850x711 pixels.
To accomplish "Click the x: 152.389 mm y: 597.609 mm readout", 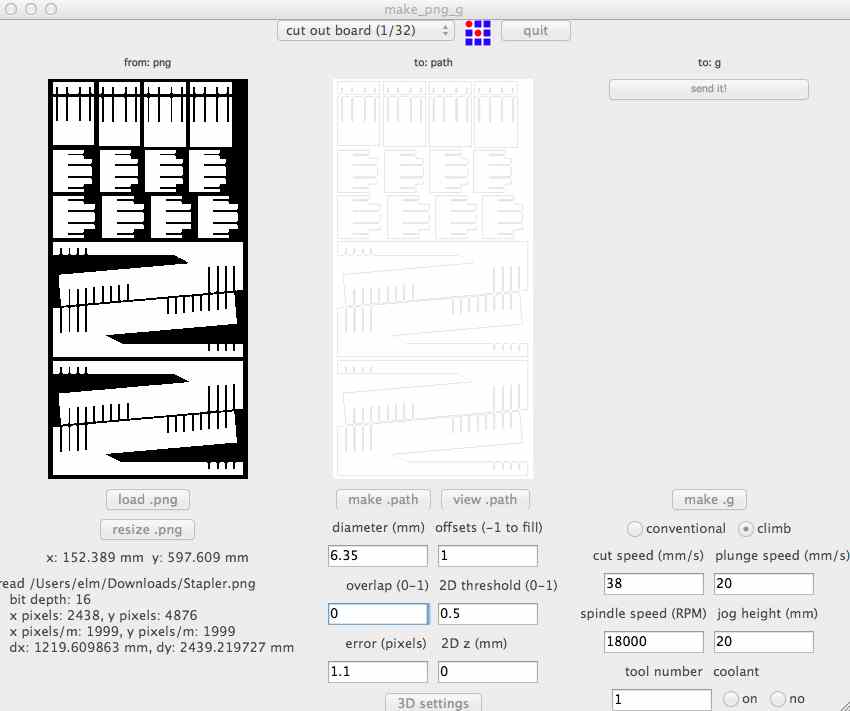I will coord(147,558).
